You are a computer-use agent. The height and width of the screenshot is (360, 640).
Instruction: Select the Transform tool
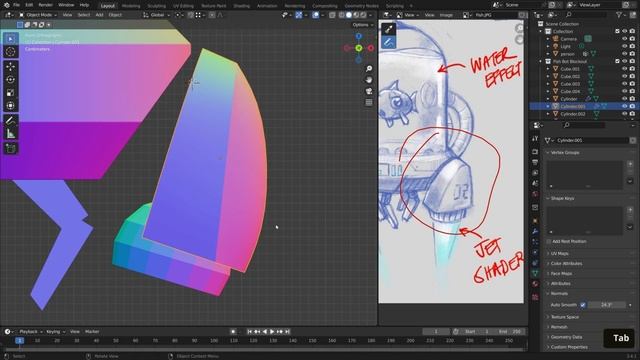pos(10,106)
